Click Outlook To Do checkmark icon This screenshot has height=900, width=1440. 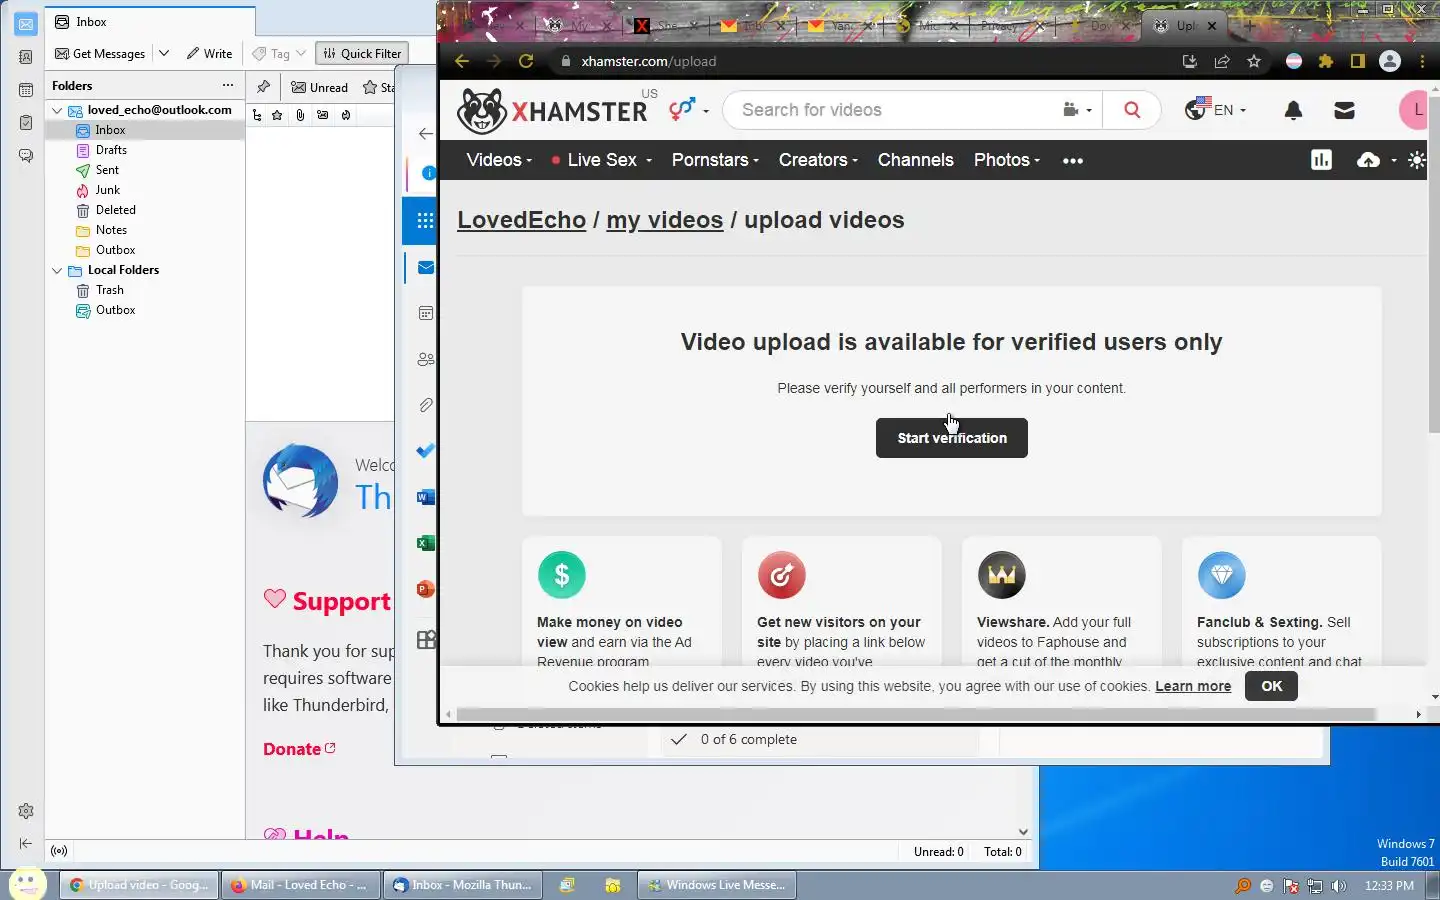pyautogui.click(x=425, y=451)
